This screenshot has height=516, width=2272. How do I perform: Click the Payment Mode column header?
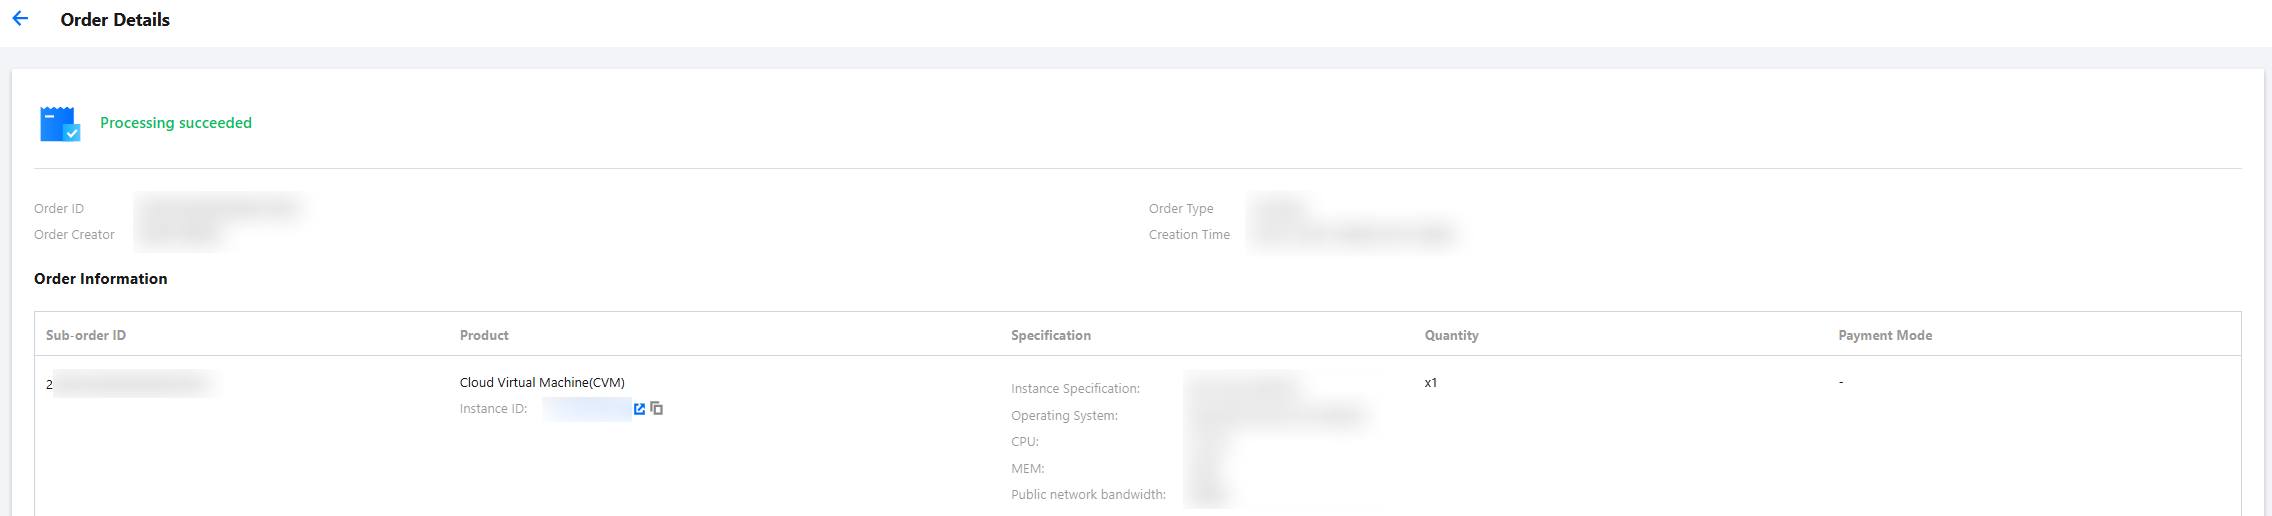(x=1885, y=335)
